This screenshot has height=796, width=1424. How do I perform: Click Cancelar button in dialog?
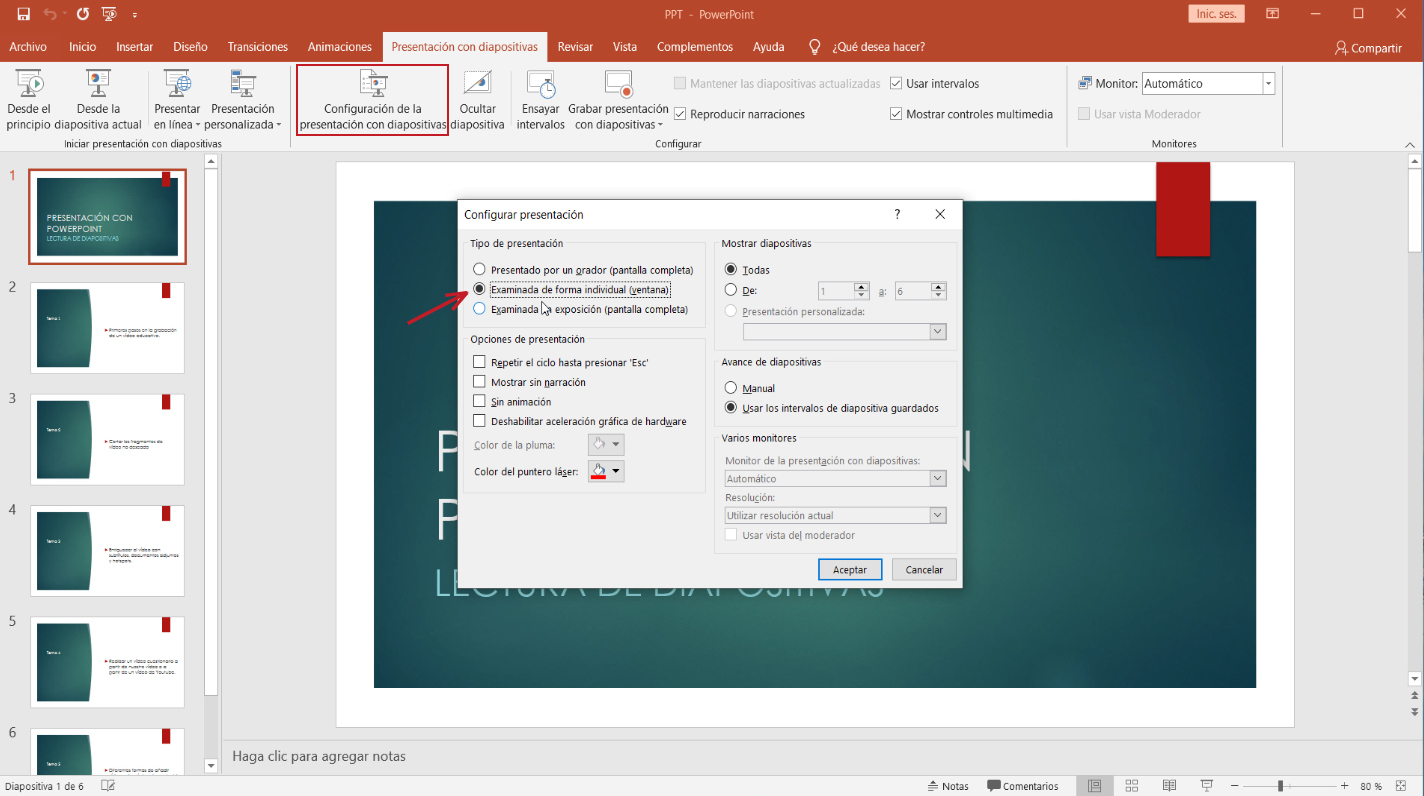pyautogui.click(x=924, y=569)
